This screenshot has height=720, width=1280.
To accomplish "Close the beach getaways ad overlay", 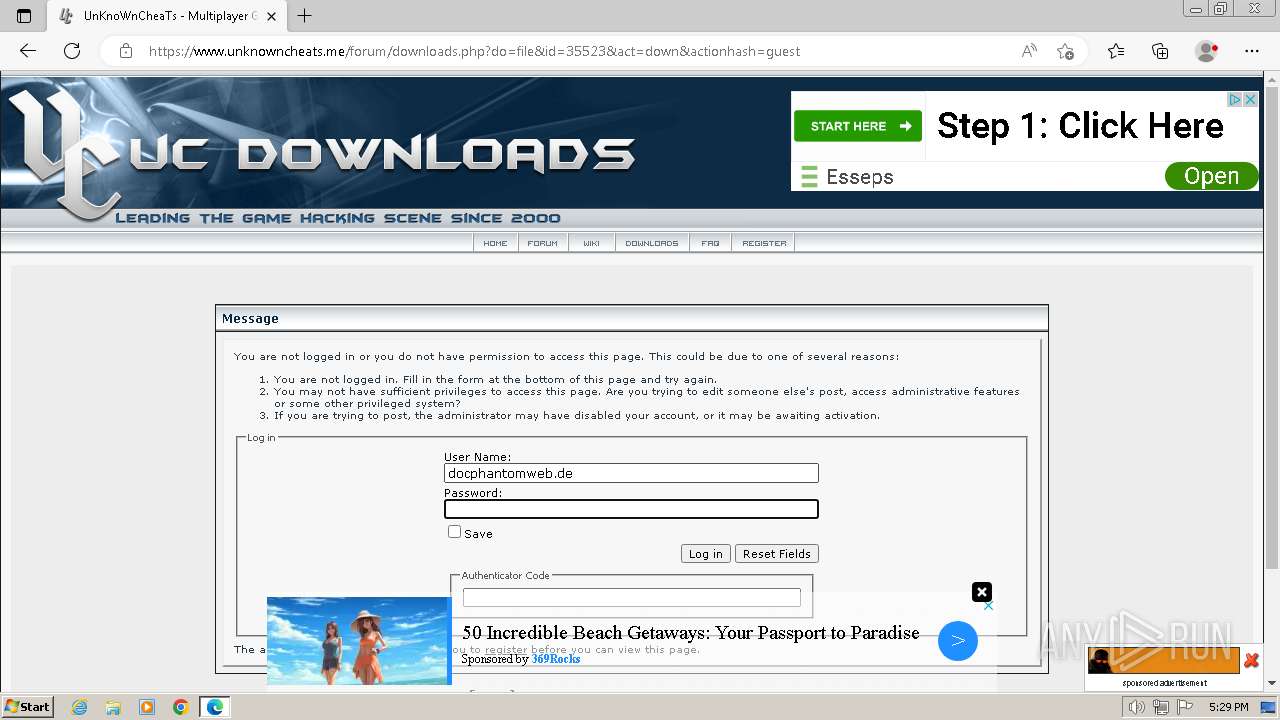I will [x=982, y=592].
